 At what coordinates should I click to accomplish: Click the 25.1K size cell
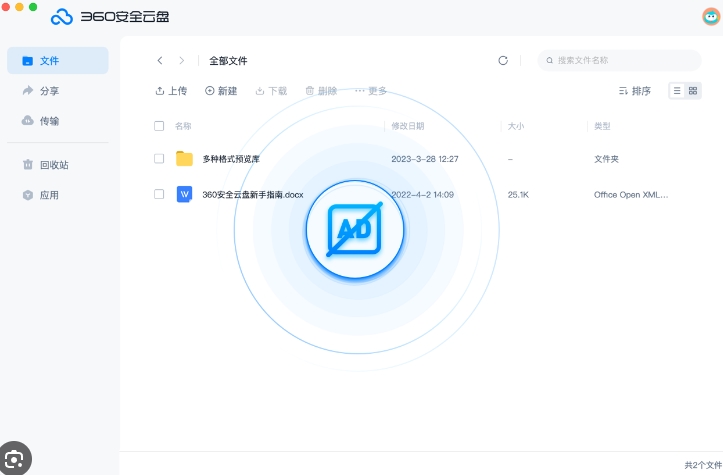point(518,195)
